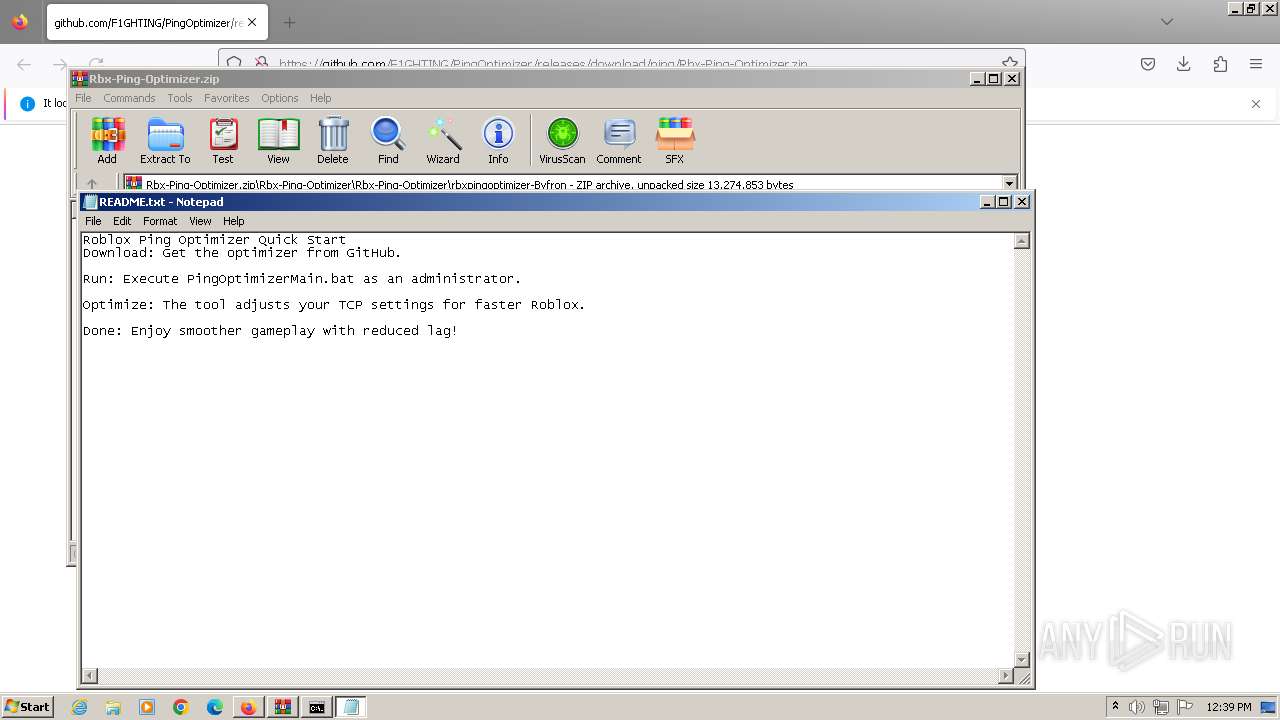Switch to WinRAR taskbar button
This screenshot has height=720, width=1280.
pos(282,707)
